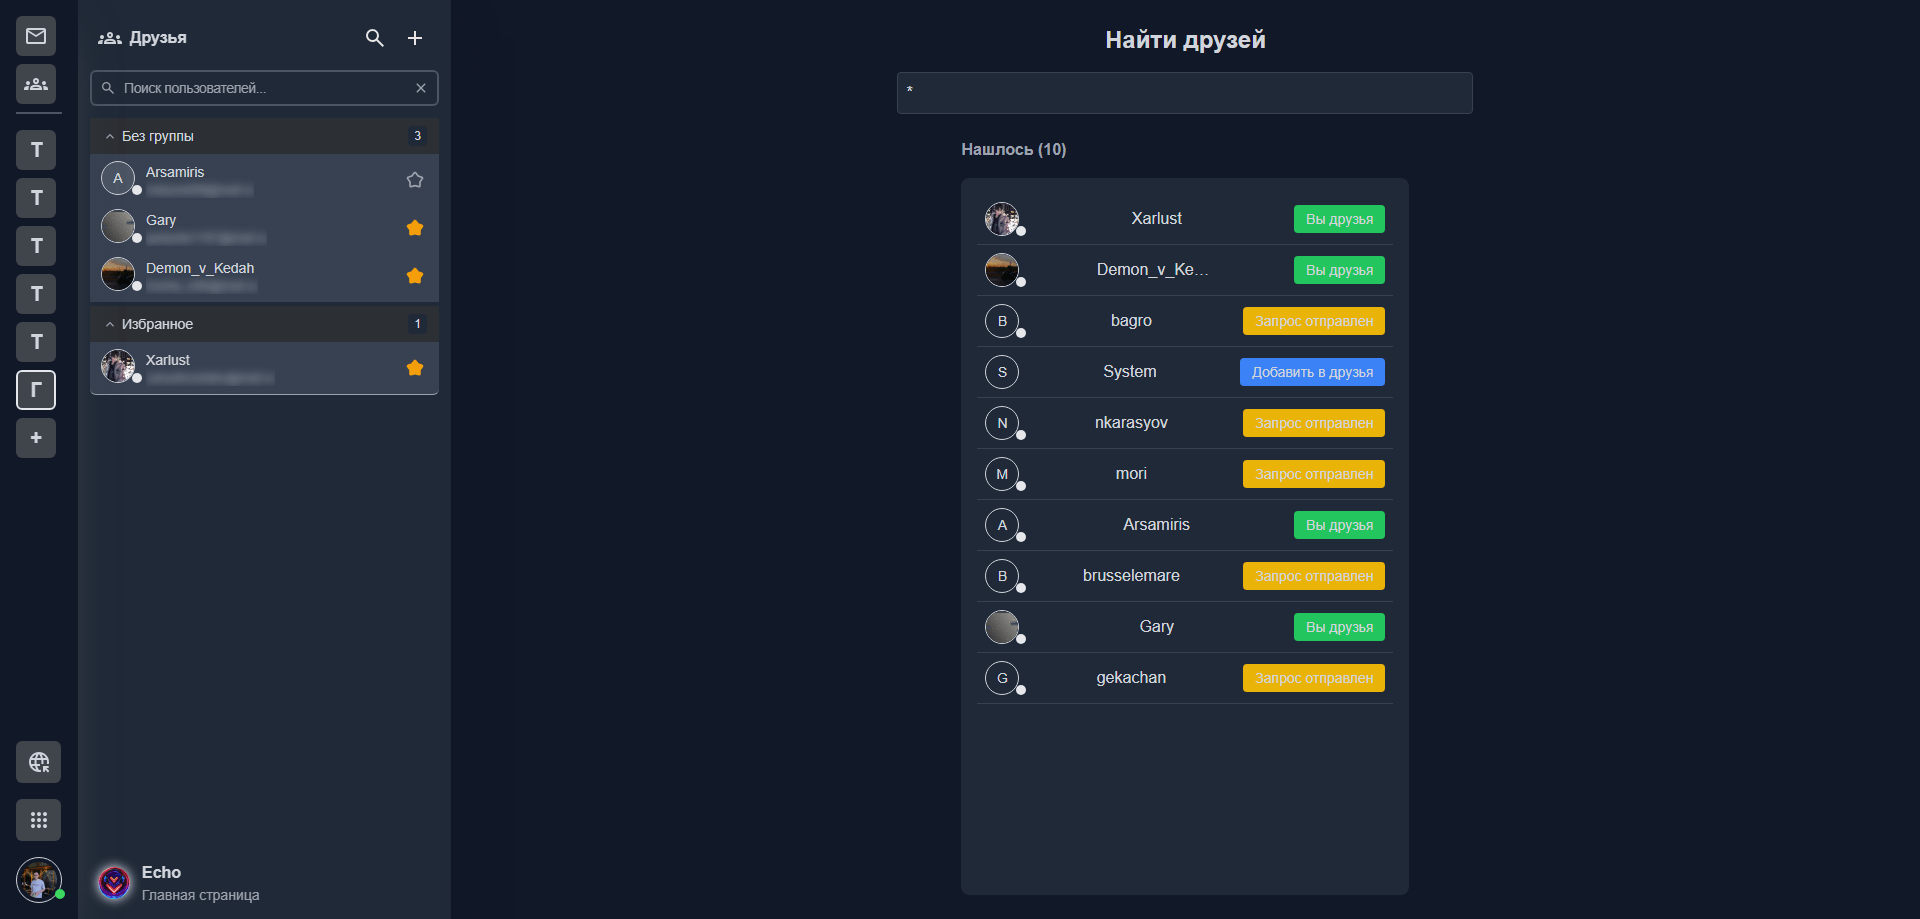Open the messages envelope icon
The width and height of the screenshot is (1920, 919).
tap(36, 36)
